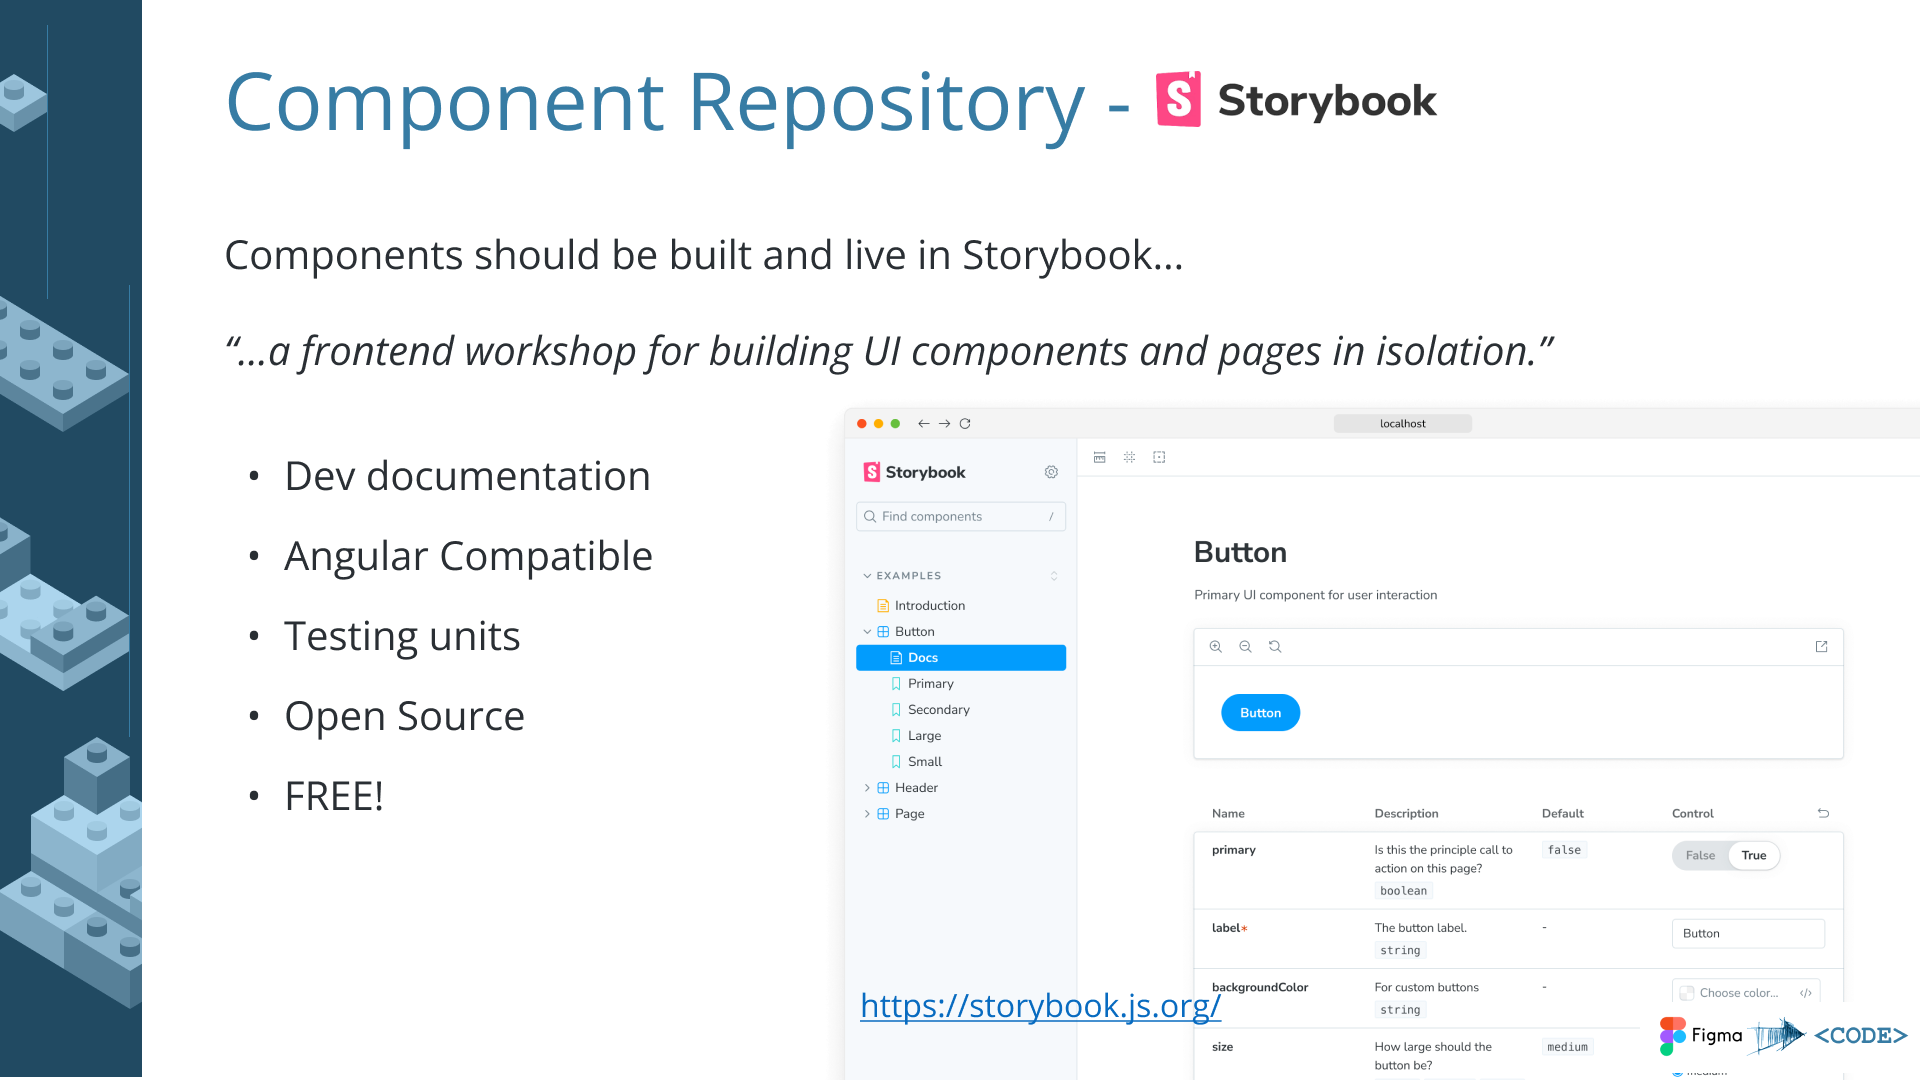Click the browser back arrow
Screen dimensions: 1920x1080
923,424
